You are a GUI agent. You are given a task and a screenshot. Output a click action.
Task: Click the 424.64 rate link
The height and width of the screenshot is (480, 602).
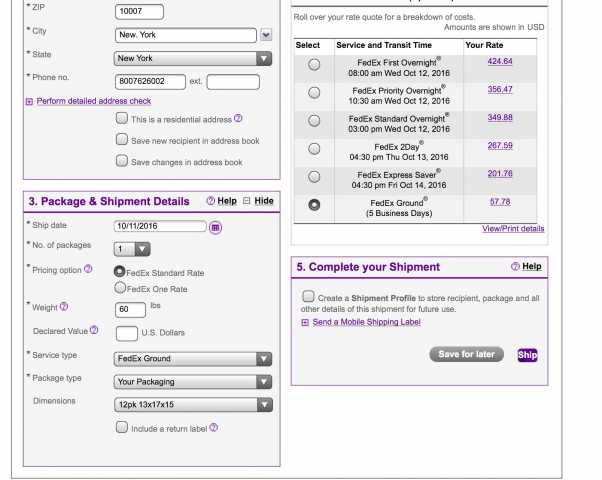(x=500, y=61)
